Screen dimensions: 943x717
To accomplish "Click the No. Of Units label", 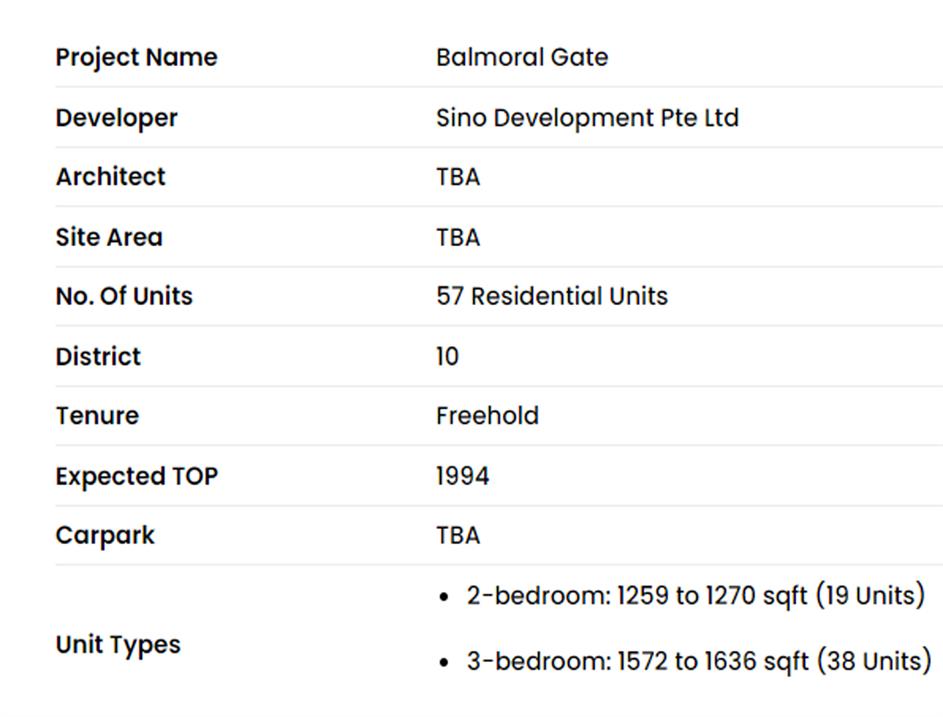I will [124, 296].
